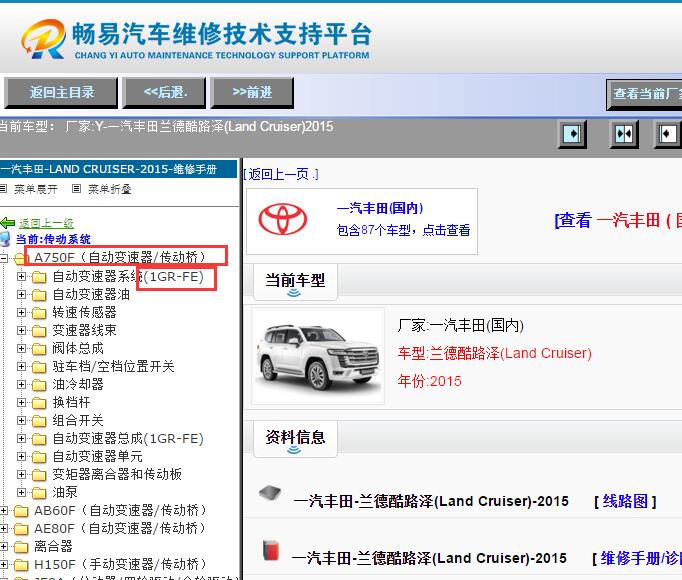Open 阀体总成 tree item

[x=78, y=348]
